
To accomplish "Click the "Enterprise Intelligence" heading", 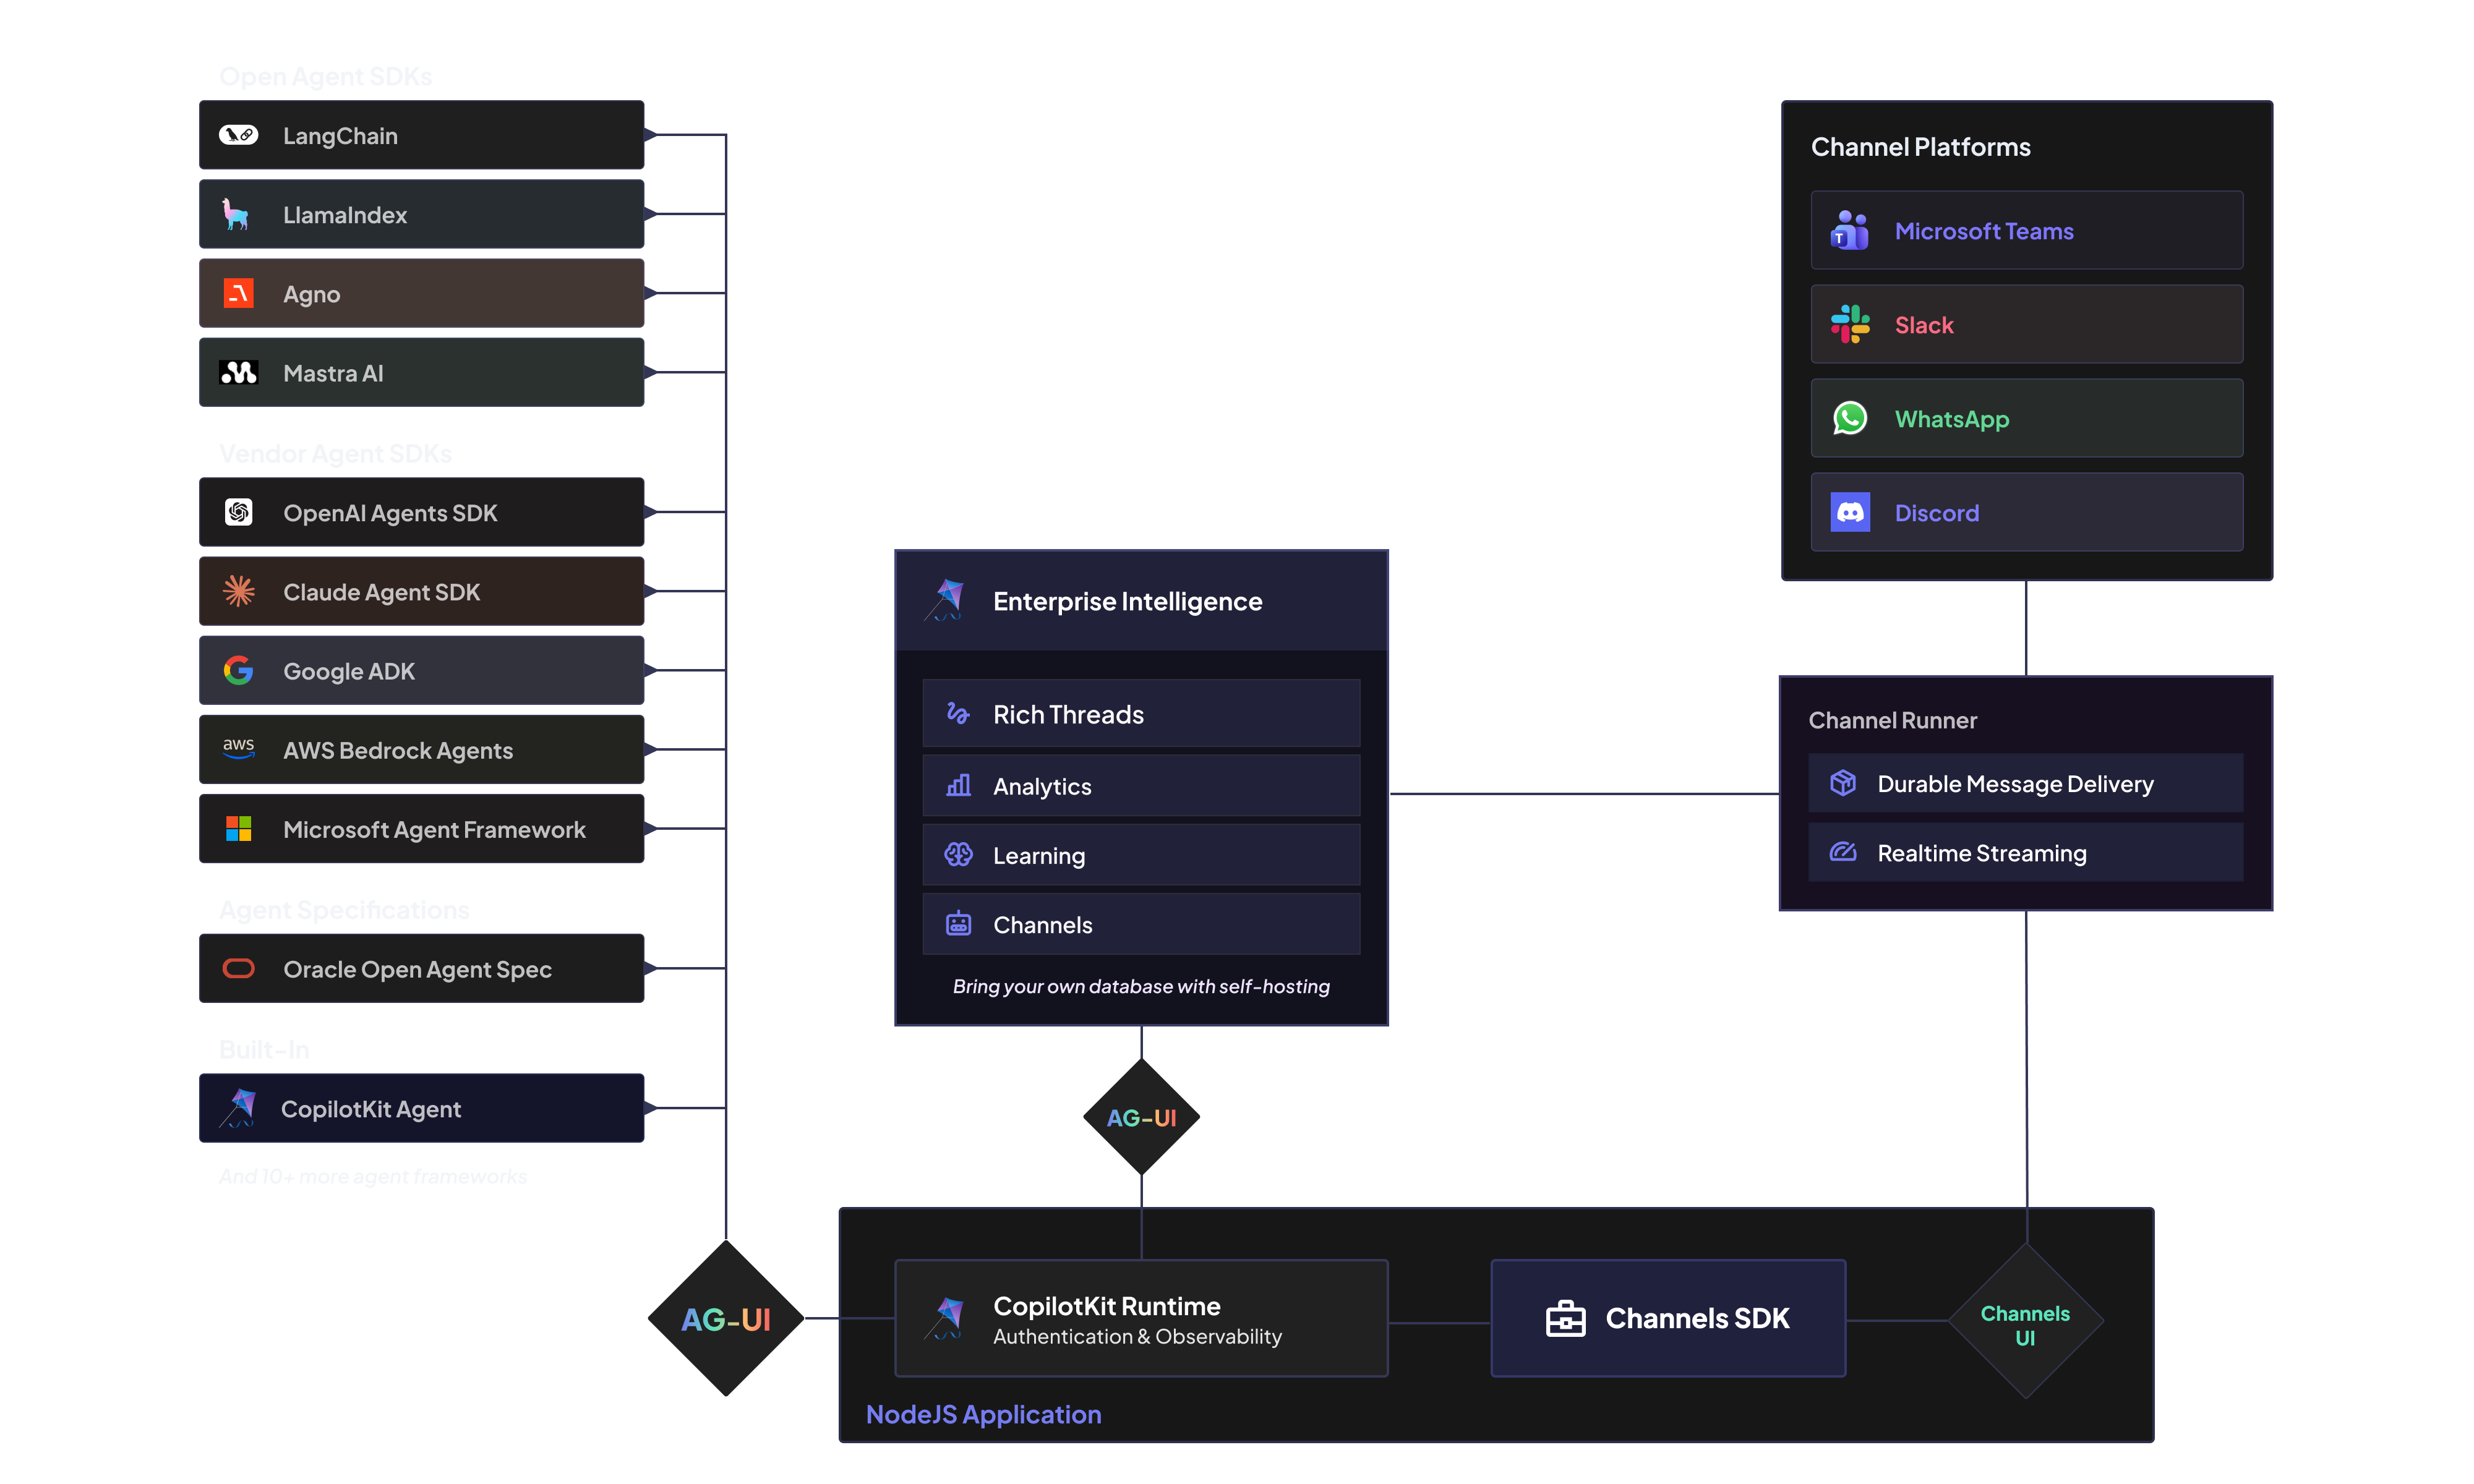I will point(1127,601).
